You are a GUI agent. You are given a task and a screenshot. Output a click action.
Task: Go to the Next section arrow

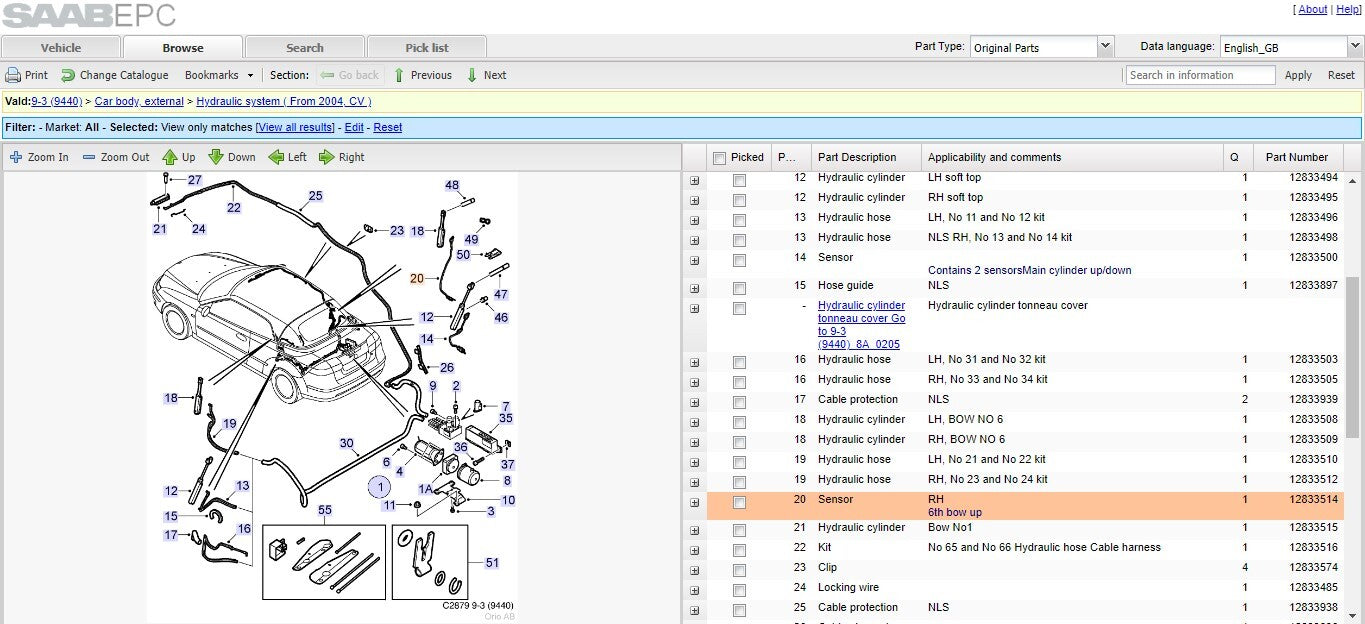(472, 75)
